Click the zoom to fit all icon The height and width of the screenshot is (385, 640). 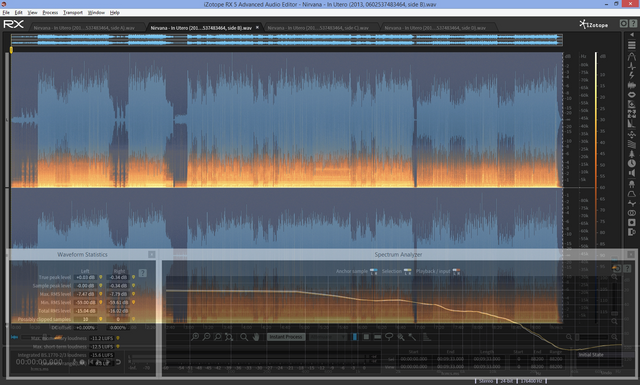click(229, 337)
